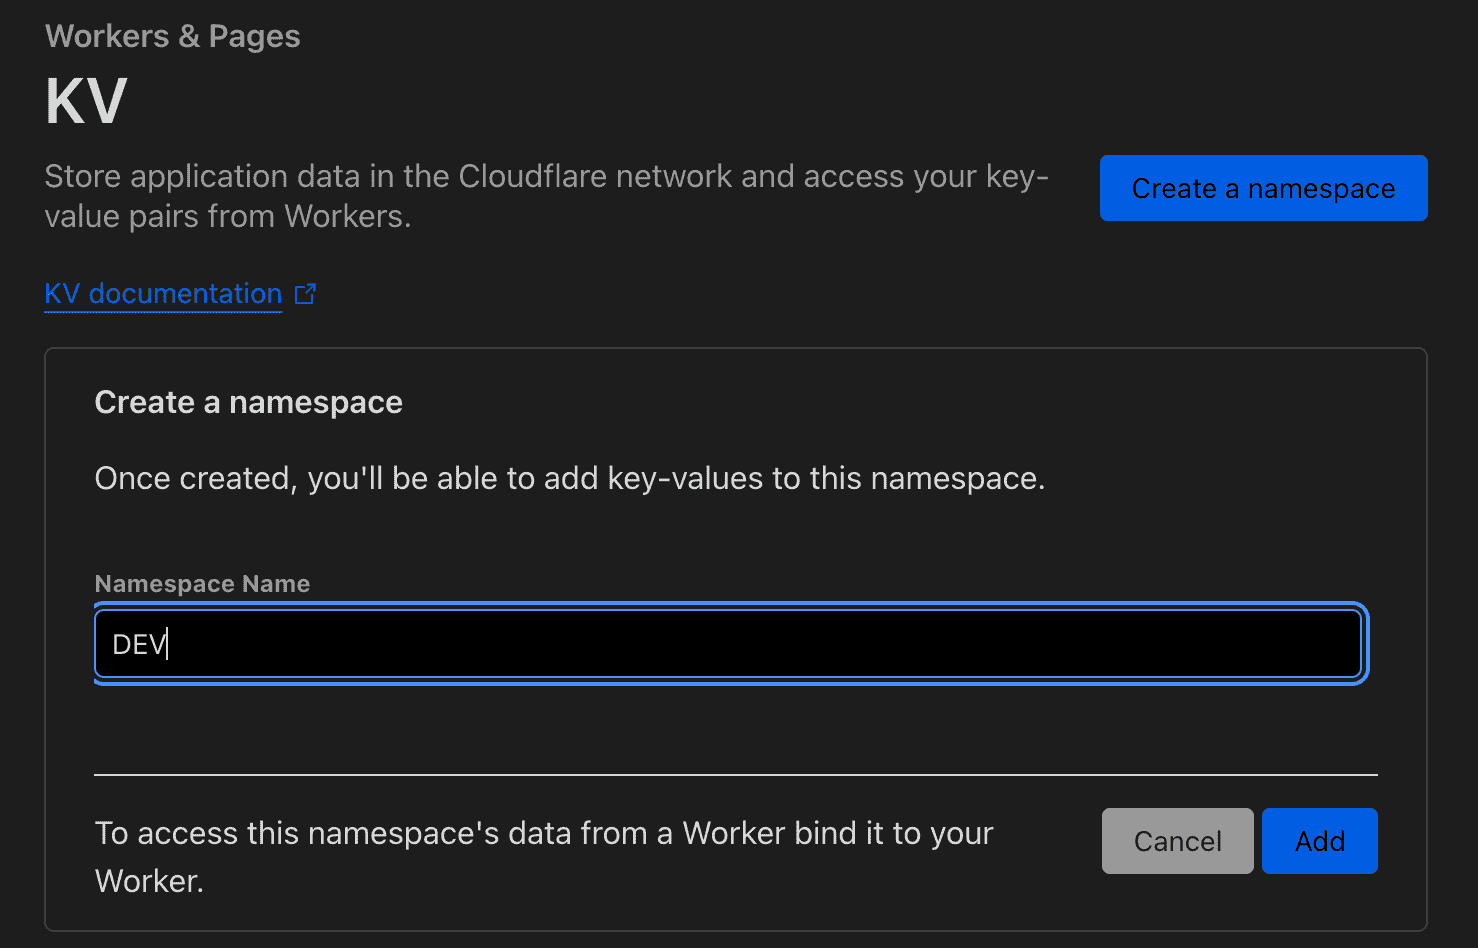Click the Workers & Pages breadcrumb text
This screenshot has height=948, width=1478.
click(173, 36)
